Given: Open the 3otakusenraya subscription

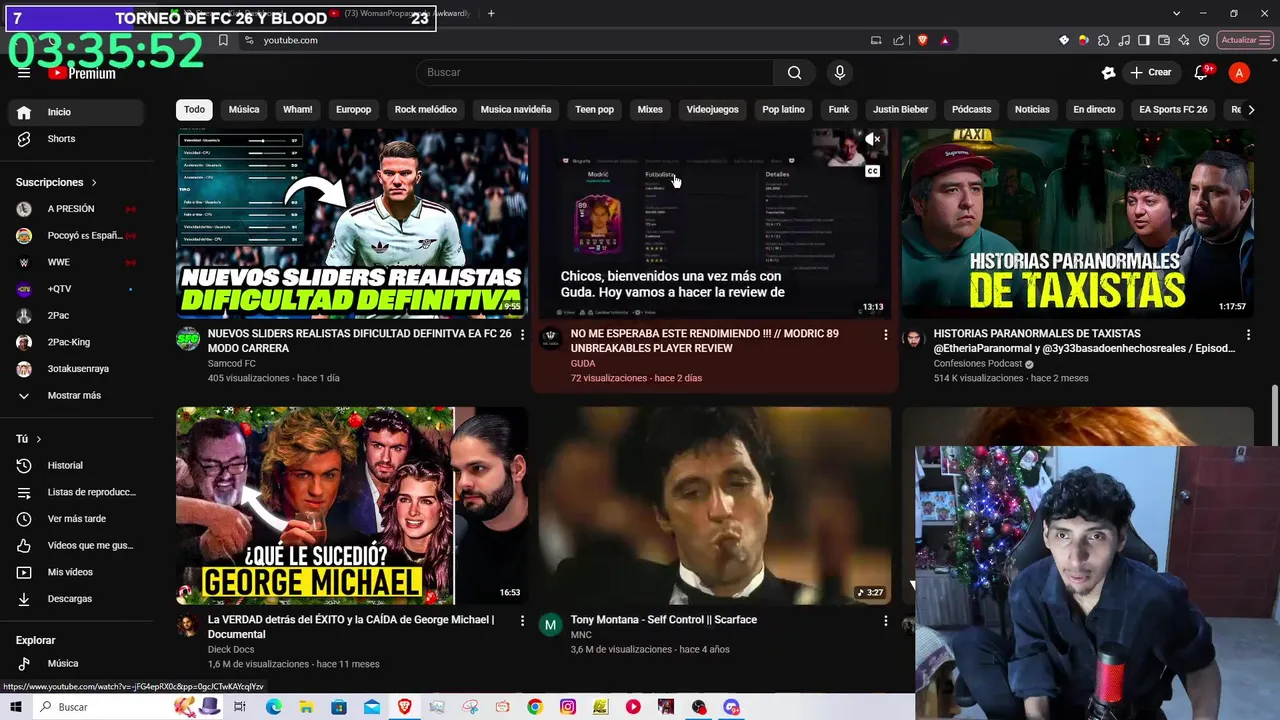Looking at the screenshot, I should pos(79,369).
